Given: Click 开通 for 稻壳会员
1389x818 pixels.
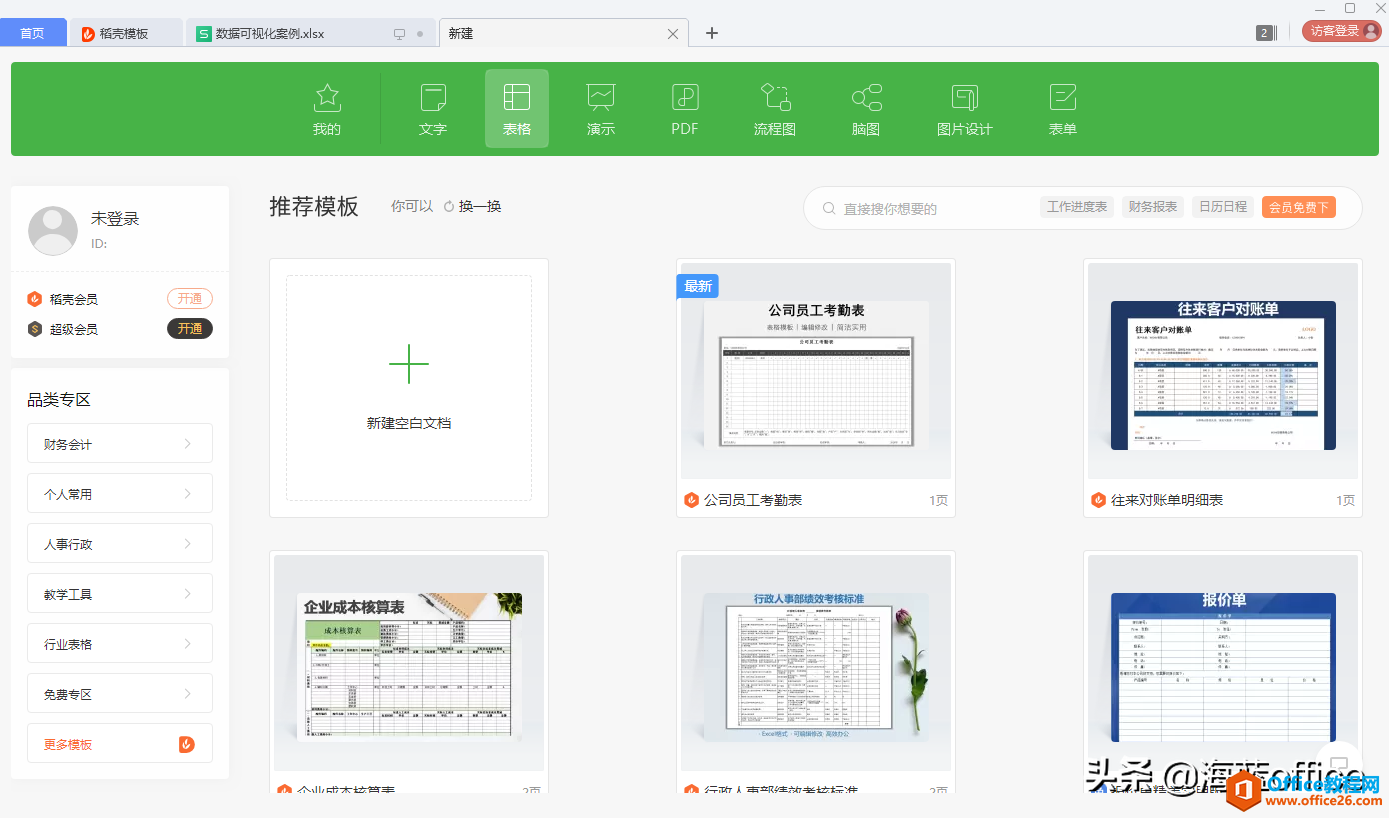Looking at the screenshot, I should (190, 299).
